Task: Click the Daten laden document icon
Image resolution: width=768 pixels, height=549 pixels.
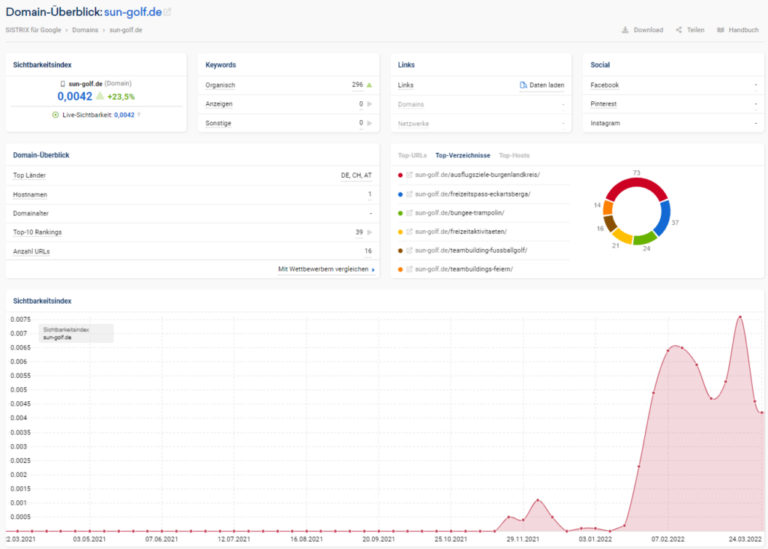Action: tap(523, 85)
